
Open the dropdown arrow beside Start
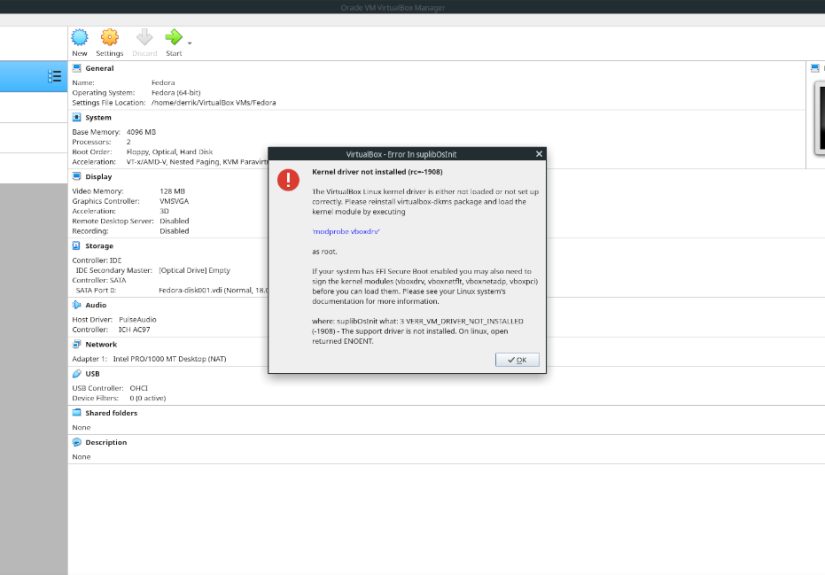(x=189, y=43)
